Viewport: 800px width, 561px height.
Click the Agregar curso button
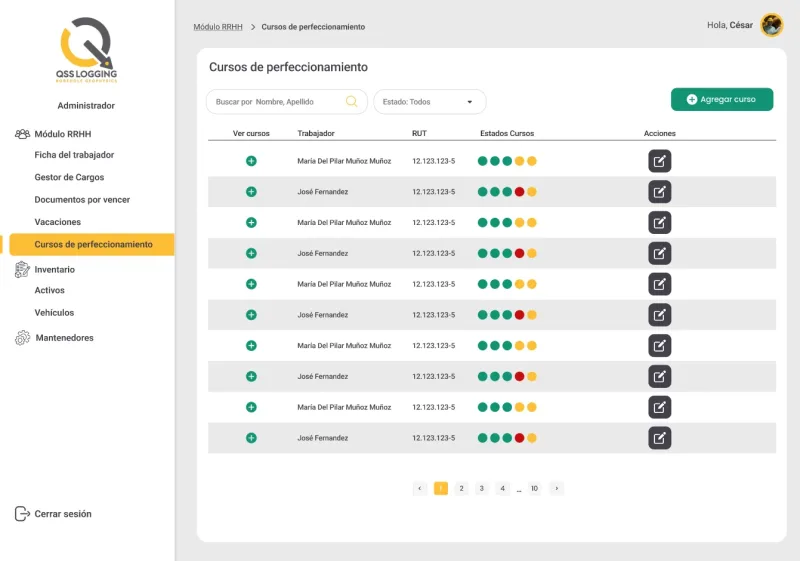[x=721, y=99]
